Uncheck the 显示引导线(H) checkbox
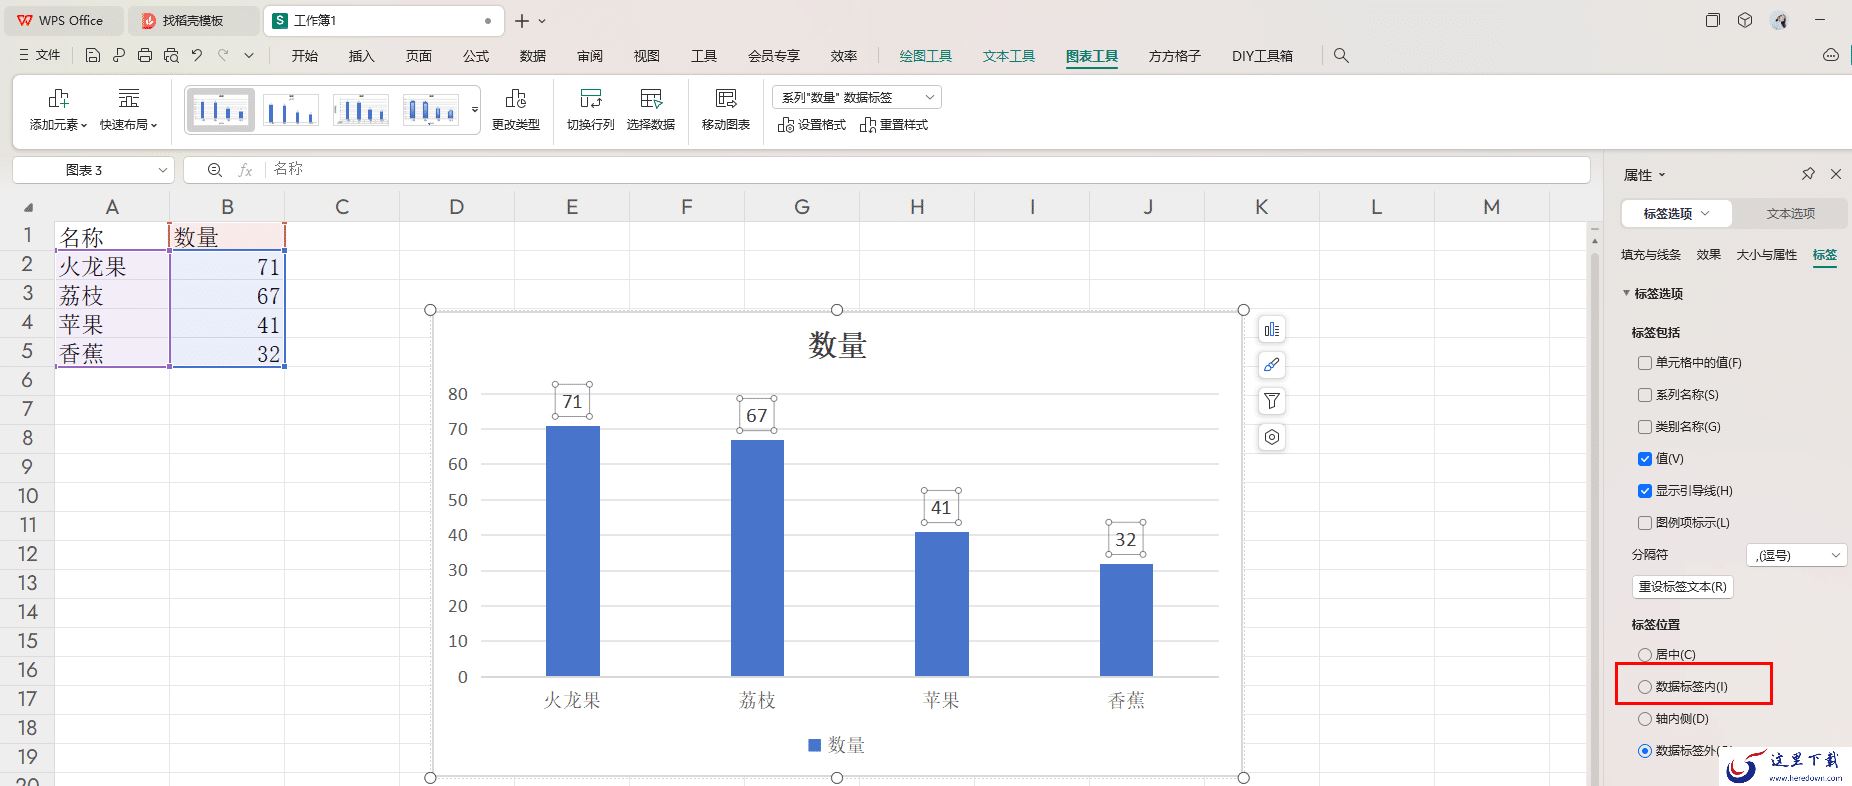Image resolution: width=1852 pixels, height=786 pixels. [1645, 491]
